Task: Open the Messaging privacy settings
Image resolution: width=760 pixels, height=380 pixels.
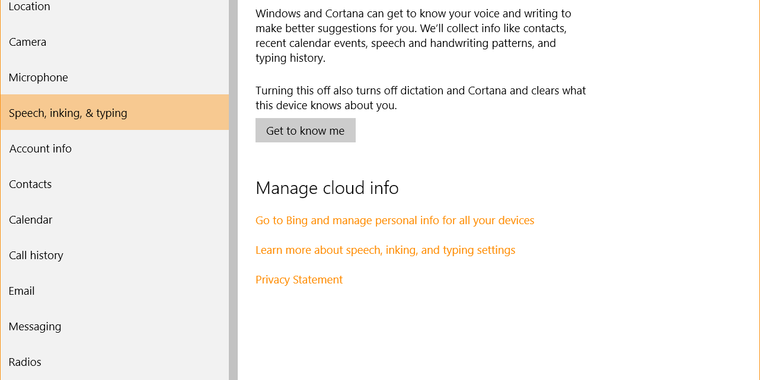Action: (x=114, y=327)
